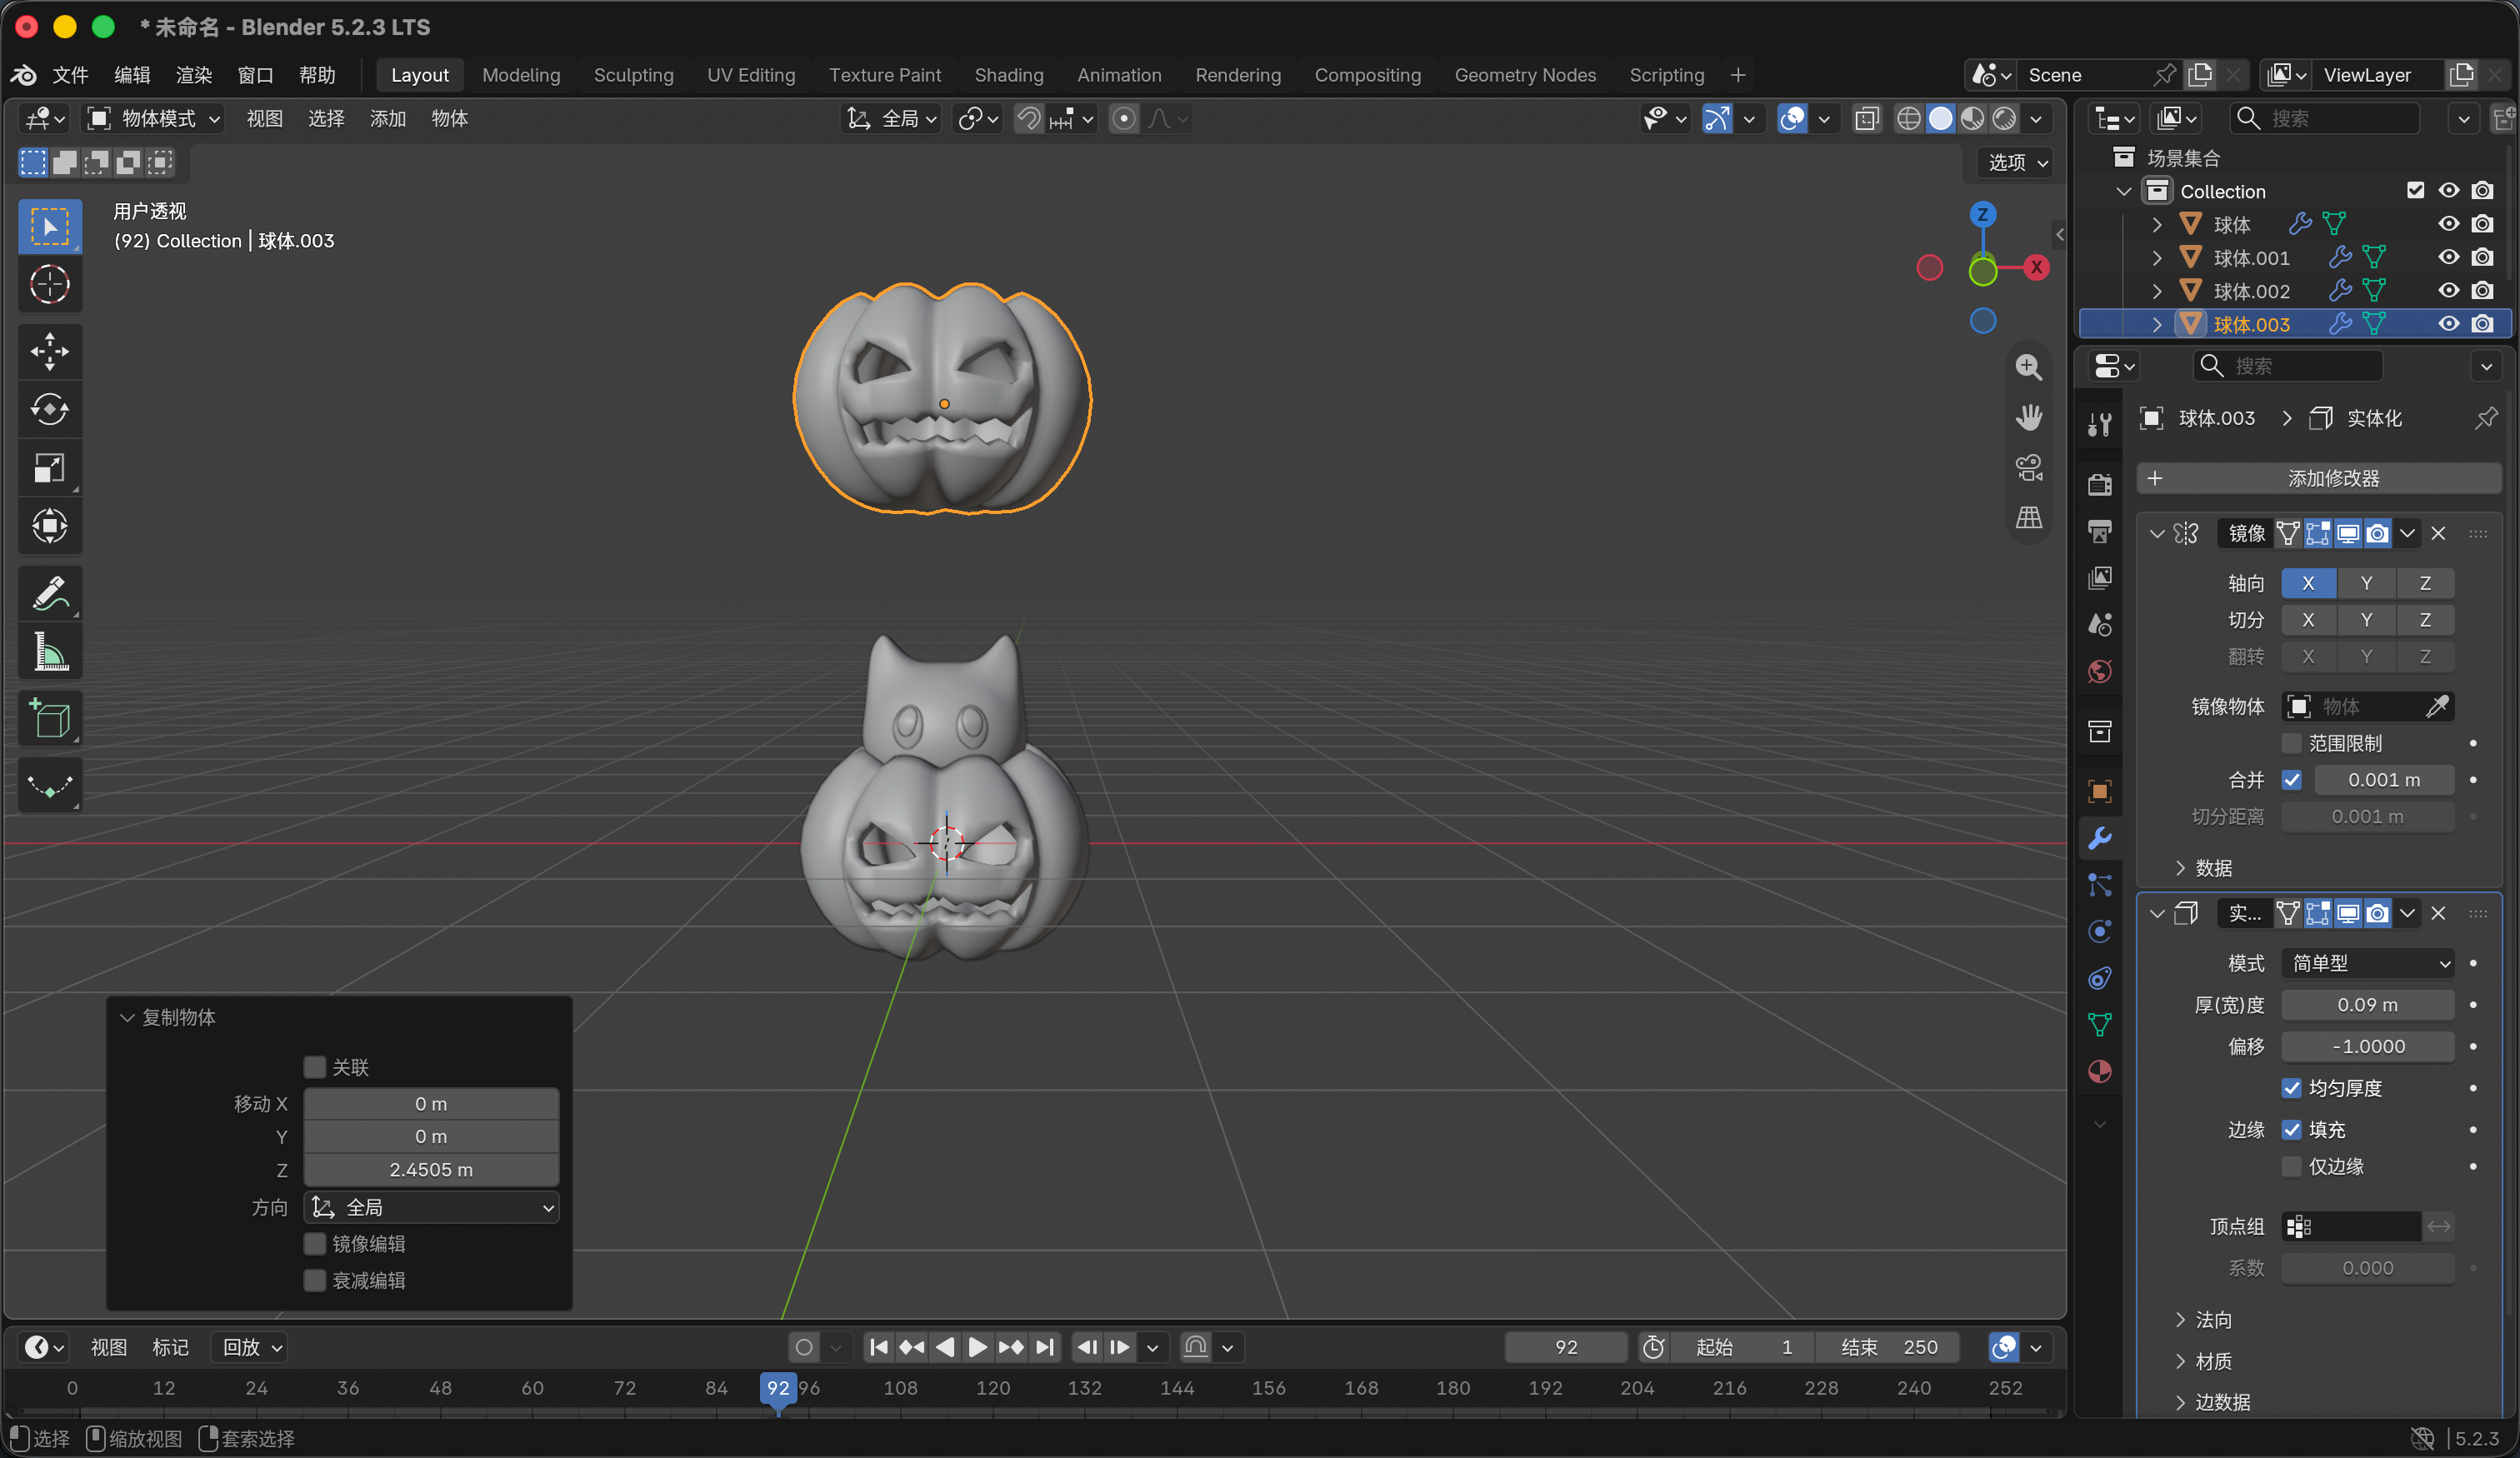Open the 模式 简单型 dropdown
Screen dimensions: 2520x1458
[2368, 963]
